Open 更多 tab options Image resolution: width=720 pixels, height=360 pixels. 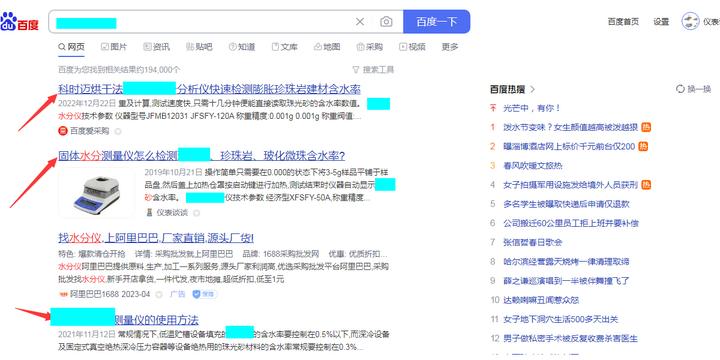[x=450, y=47]
